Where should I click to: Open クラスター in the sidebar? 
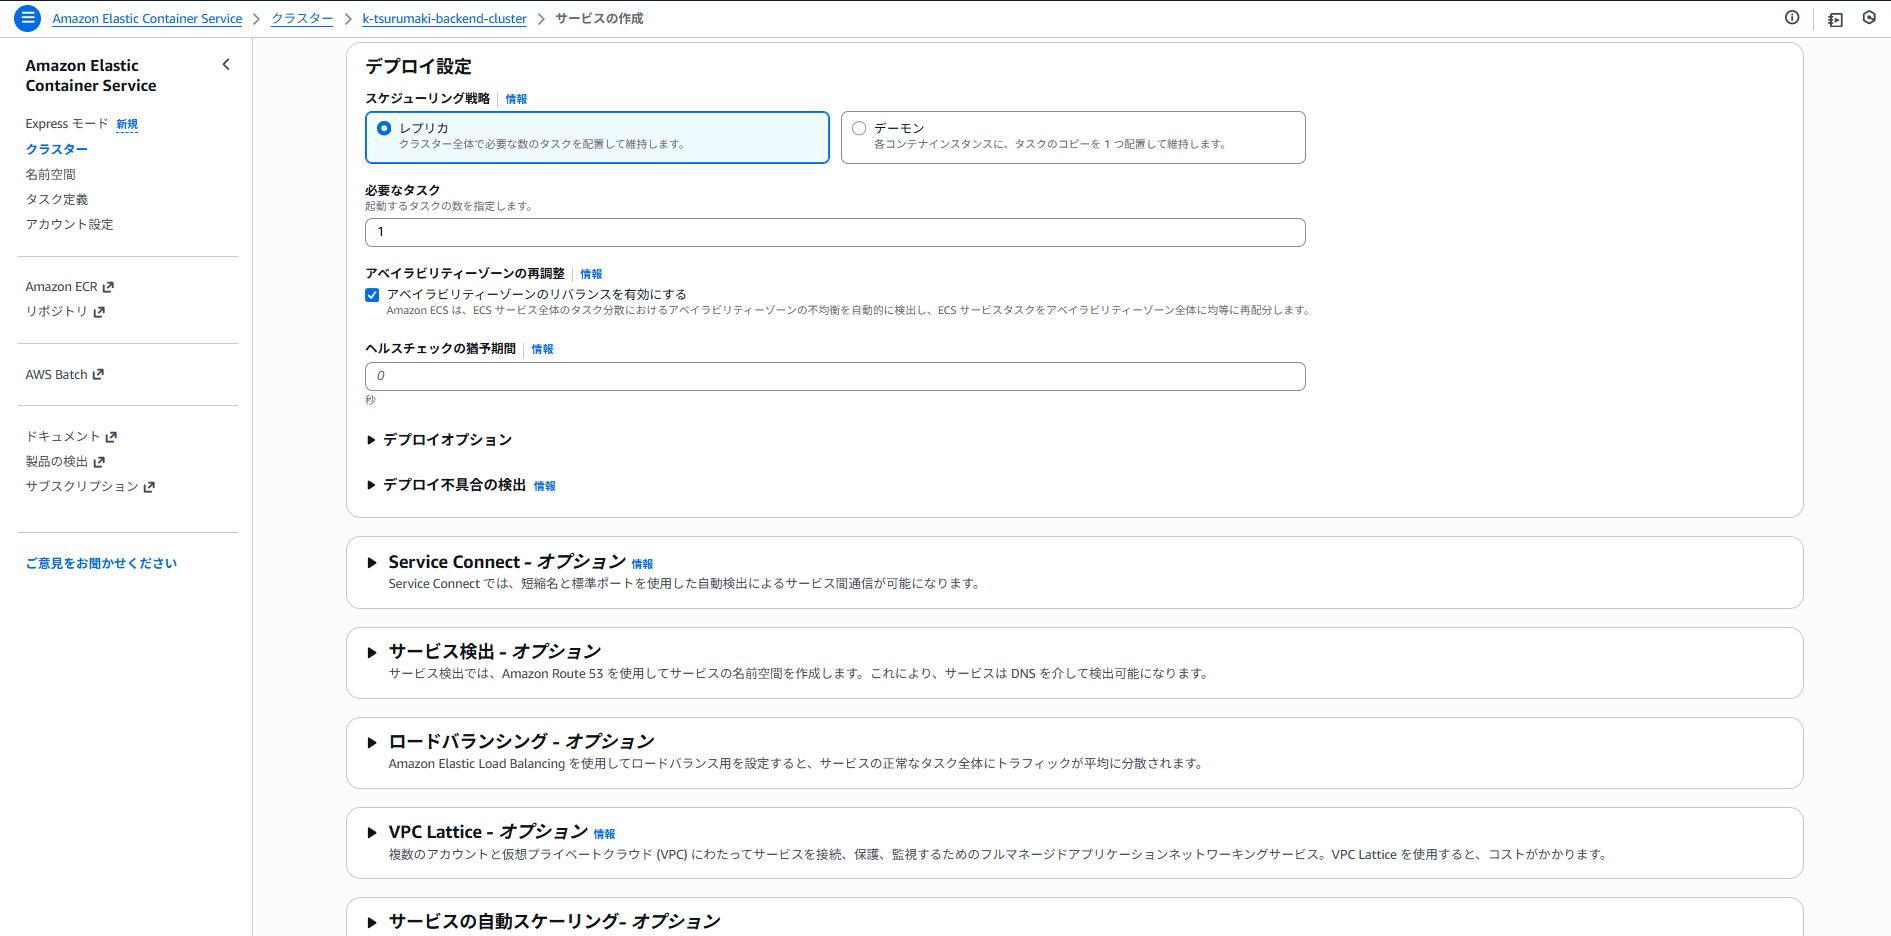pyautogui.click(x=56, y=149)
